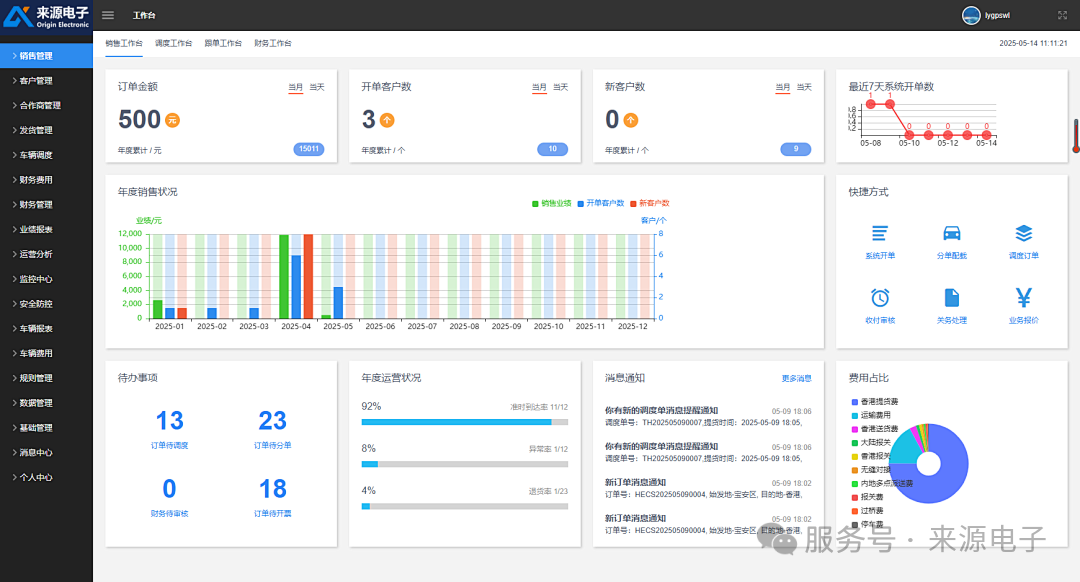This screenshot has width=1080, height=582.
Task: Toggle the 新客户数 series in chart legend
Action: 650,203
